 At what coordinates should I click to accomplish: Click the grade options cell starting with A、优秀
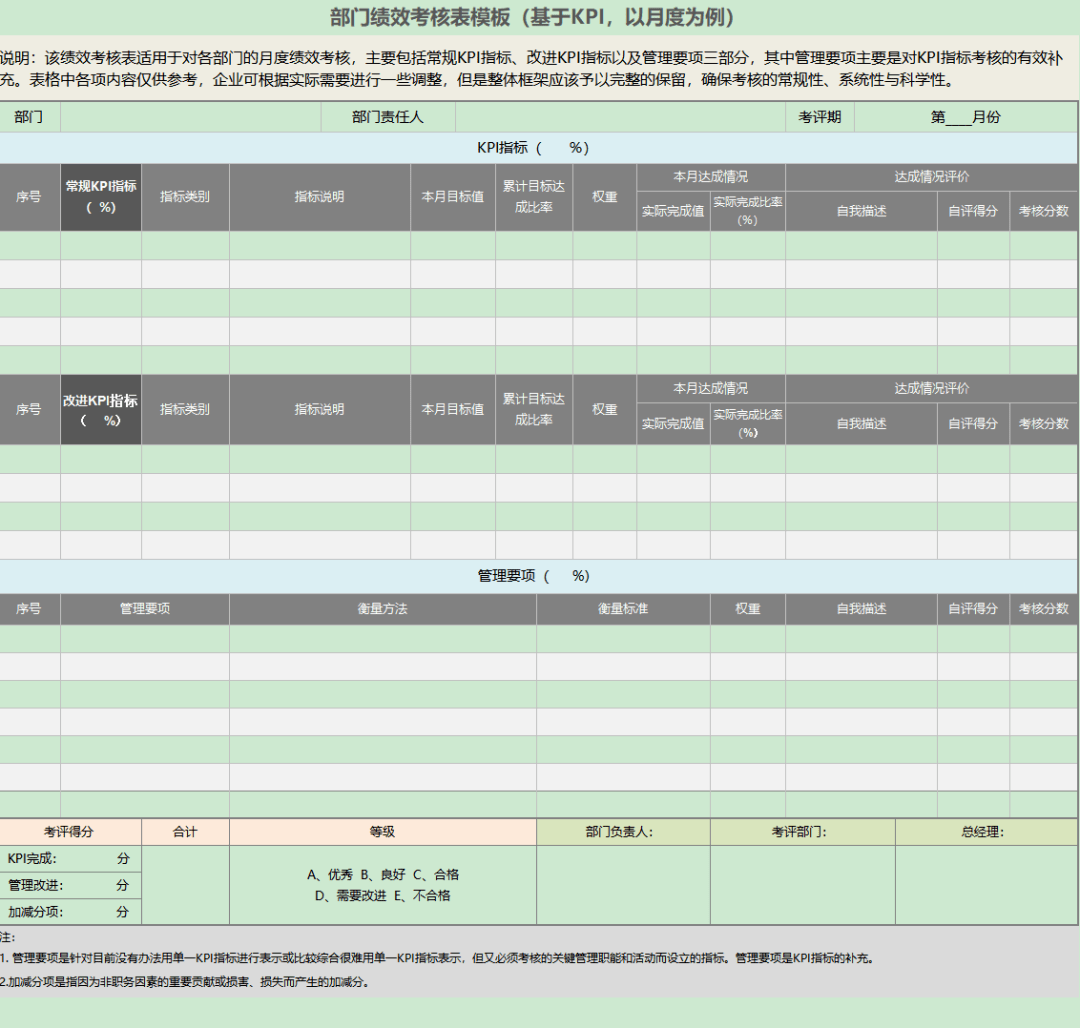coord(382,885)
